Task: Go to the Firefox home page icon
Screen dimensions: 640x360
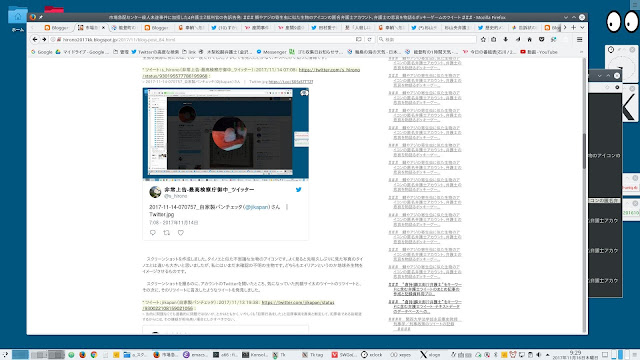Action: tap(529, 40)
